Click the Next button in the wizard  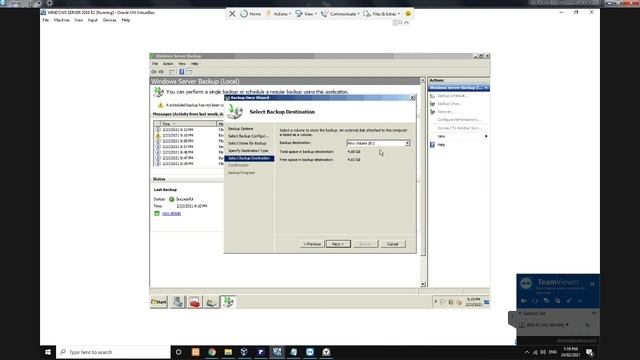click(x=338, y=244)
